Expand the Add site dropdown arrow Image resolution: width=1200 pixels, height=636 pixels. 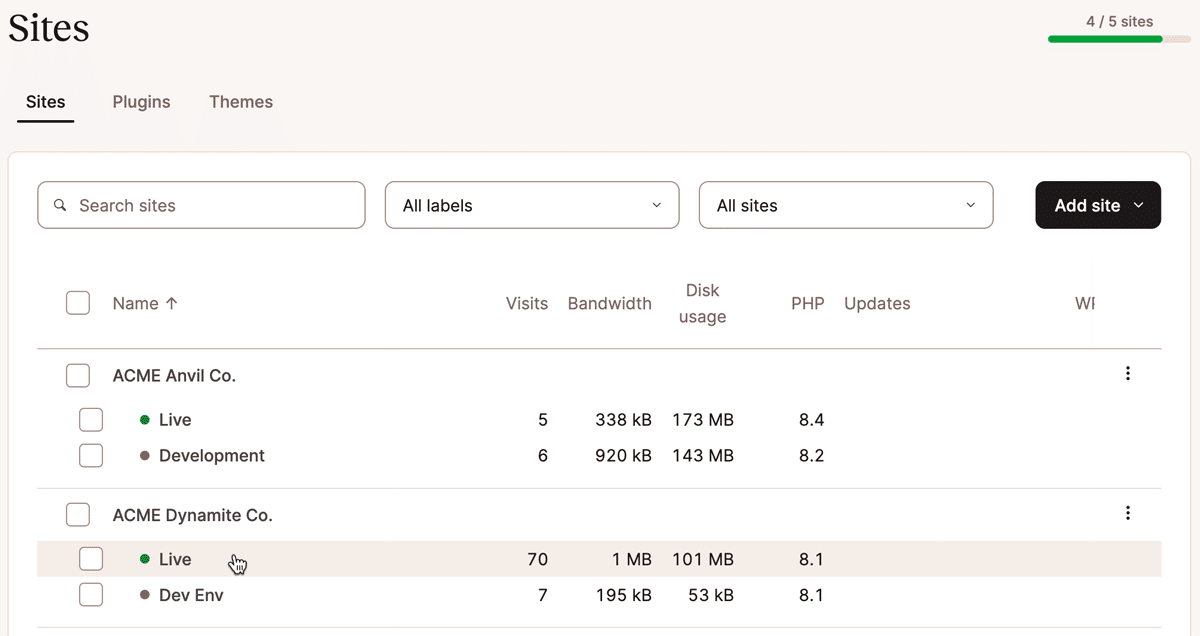pos(1137,205)
